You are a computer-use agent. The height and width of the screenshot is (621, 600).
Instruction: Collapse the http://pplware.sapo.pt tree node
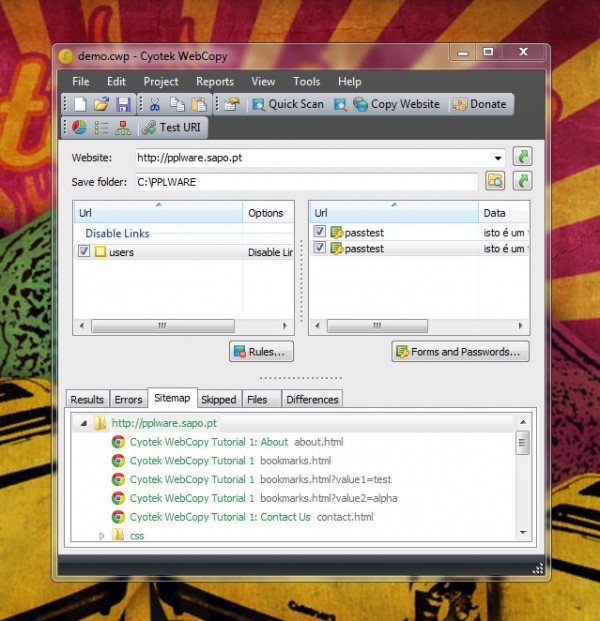[84, 423]
